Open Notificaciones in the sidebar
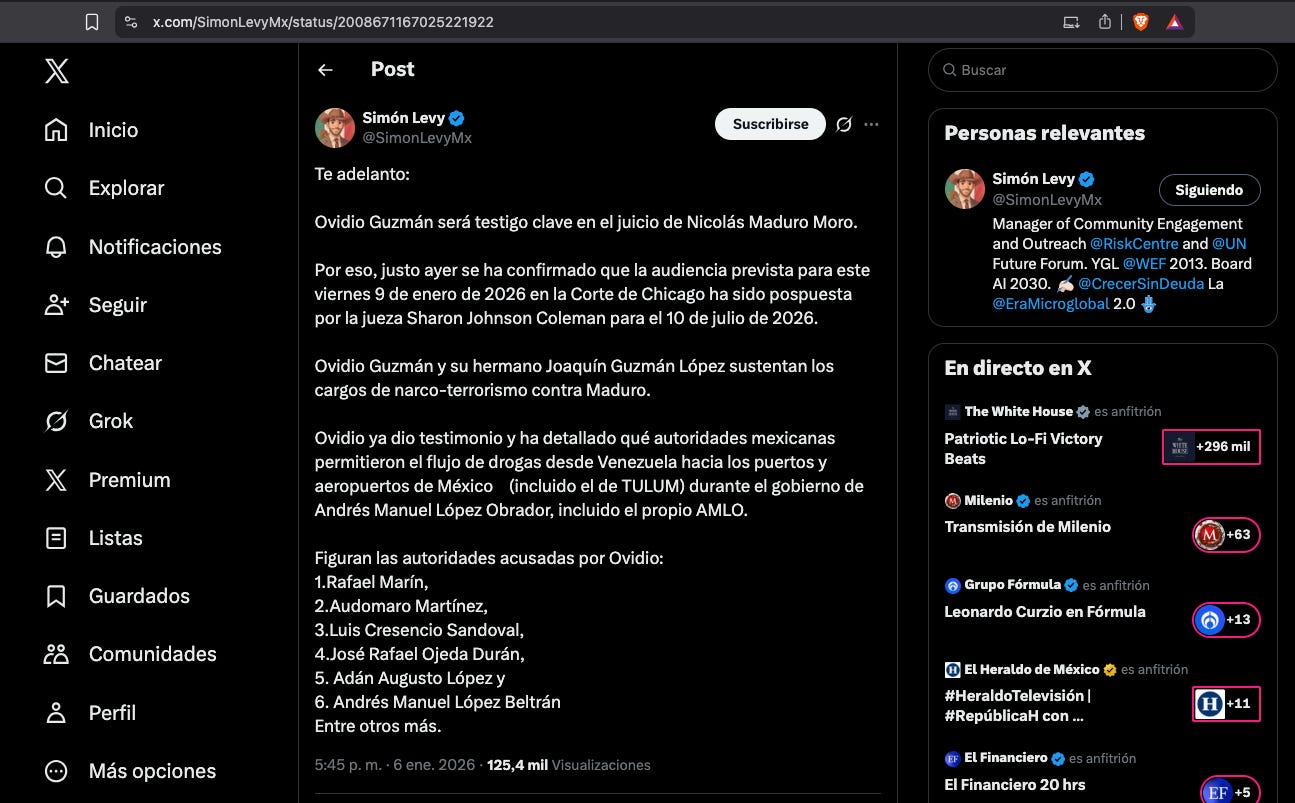The height and width of the screenshot is (803, 1295). tap(133, 247)
